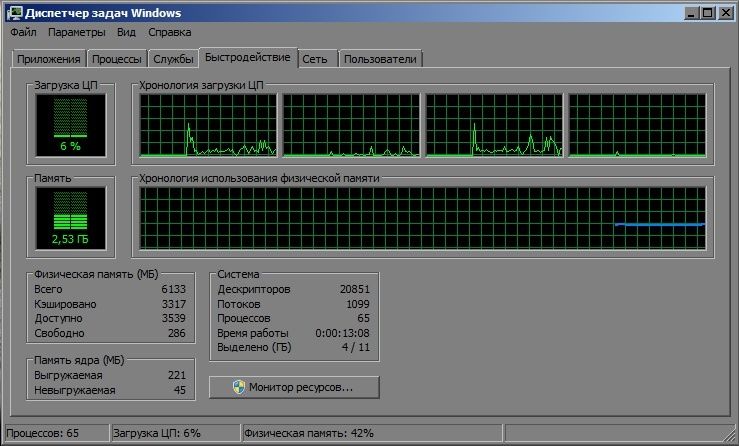The image size is (739, 446).
Task: Select the Быстродействие tab
Action: coord(248,58)
